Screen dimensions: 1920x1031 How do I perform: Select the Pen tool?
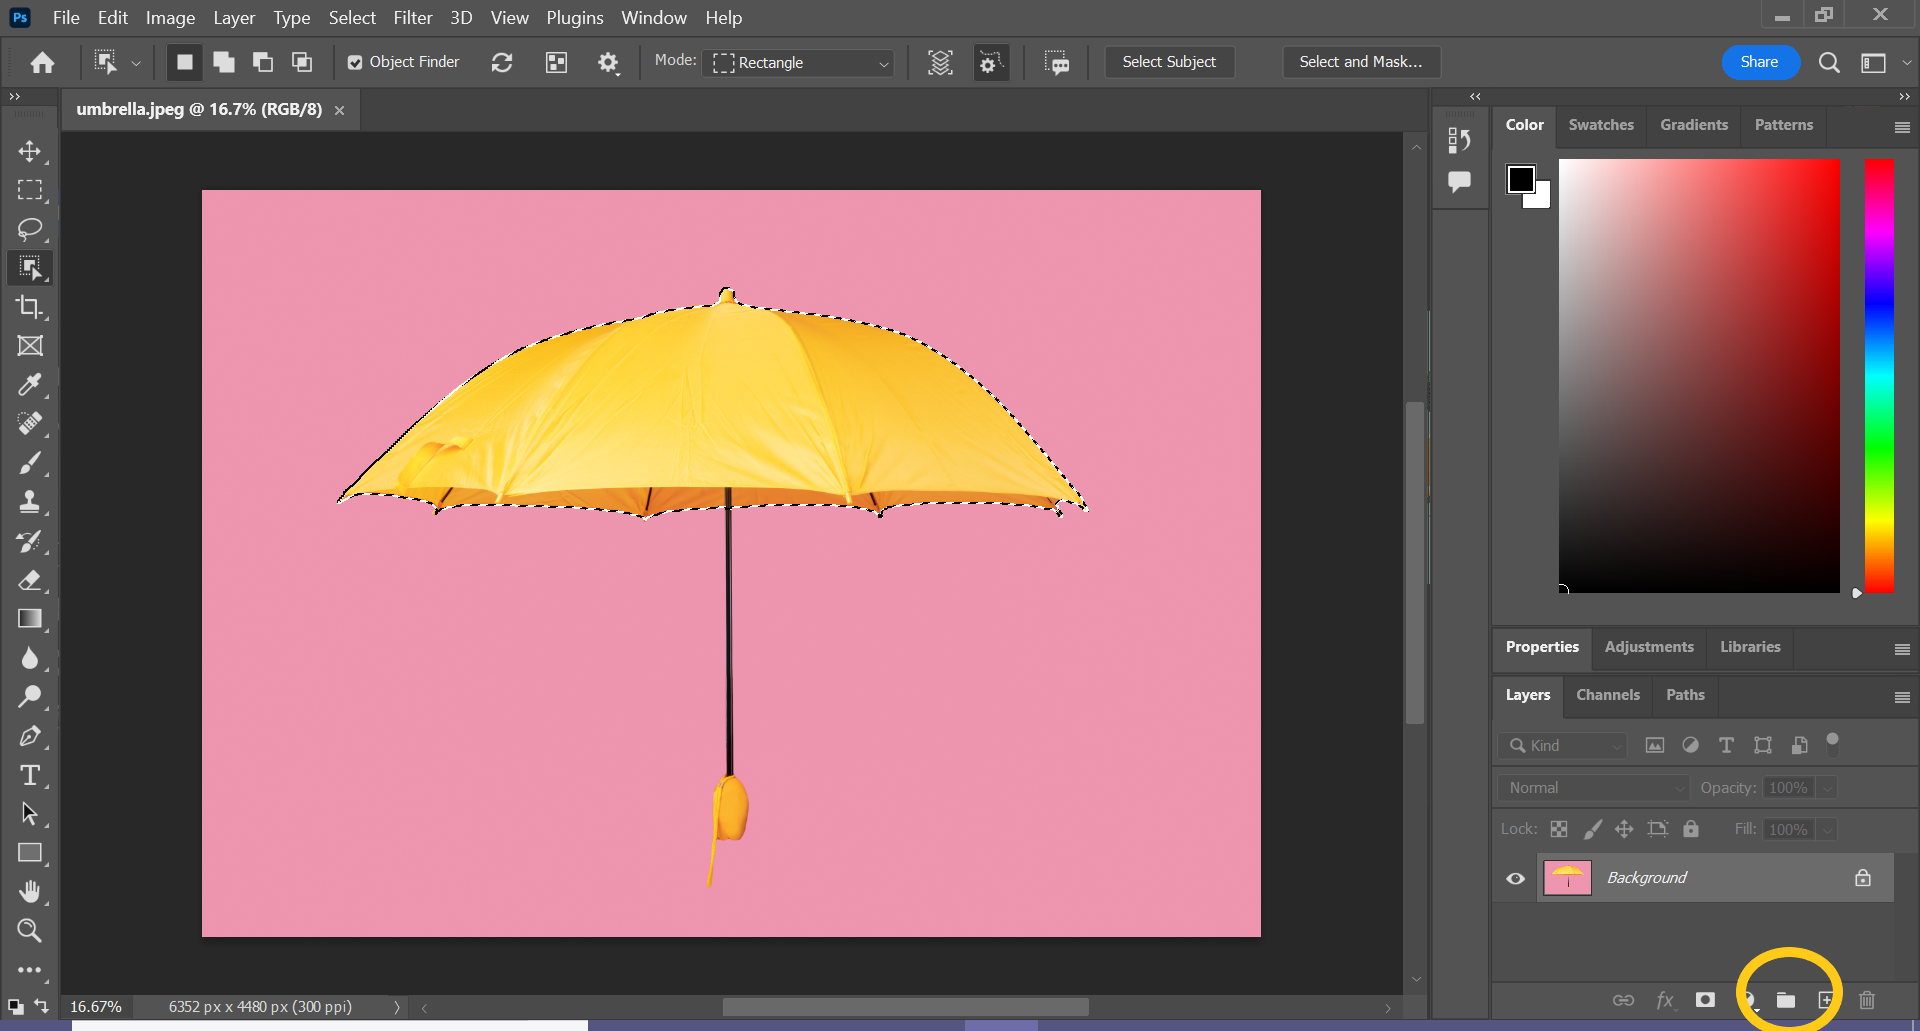(30, 737)
